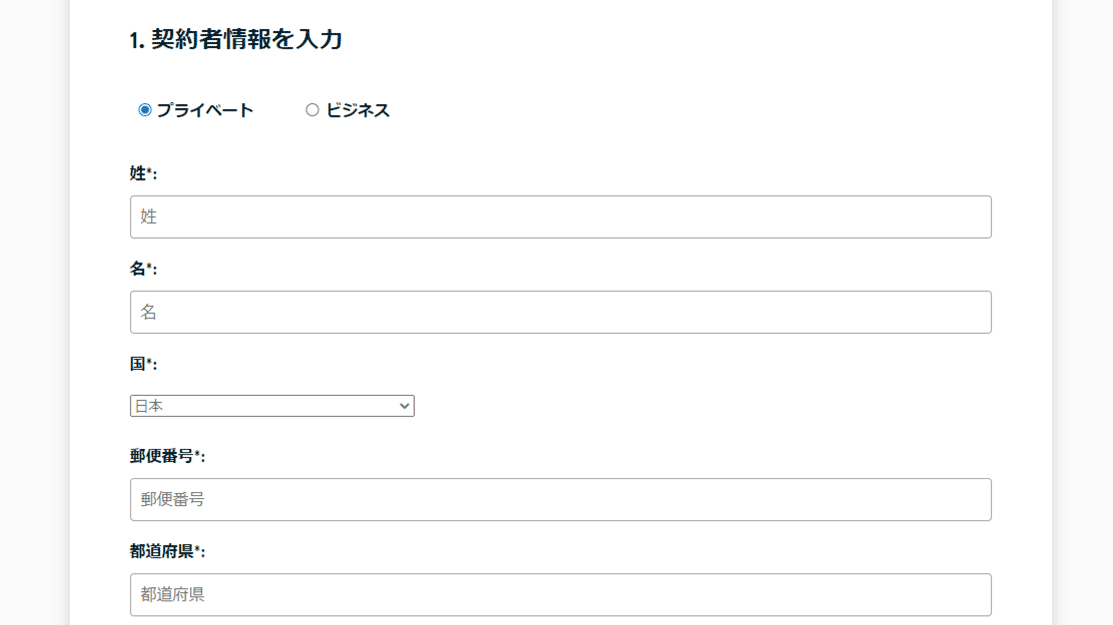Focus the 名 given name input field
Viewport: 1113px width, 625px height.
[x=561, y=312]
